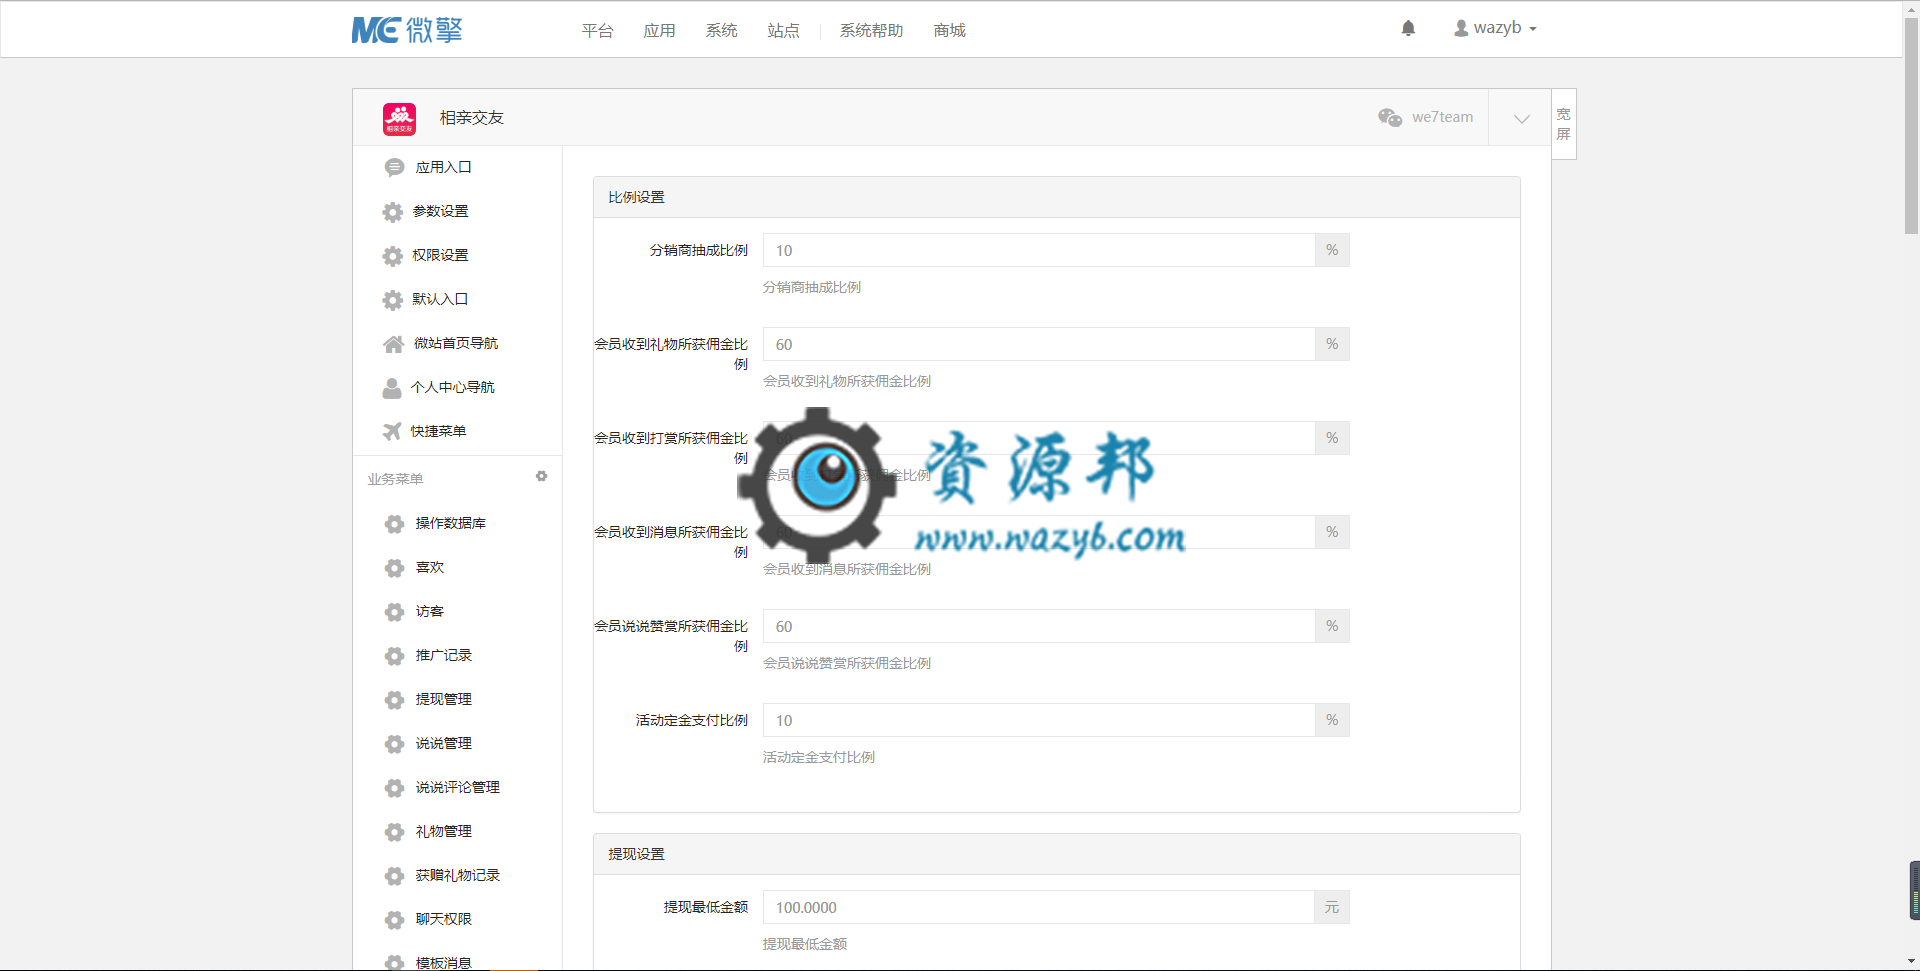The image size is (1920, 971).
Task: Open the 站点 menu
Action: tap(783, 30)
